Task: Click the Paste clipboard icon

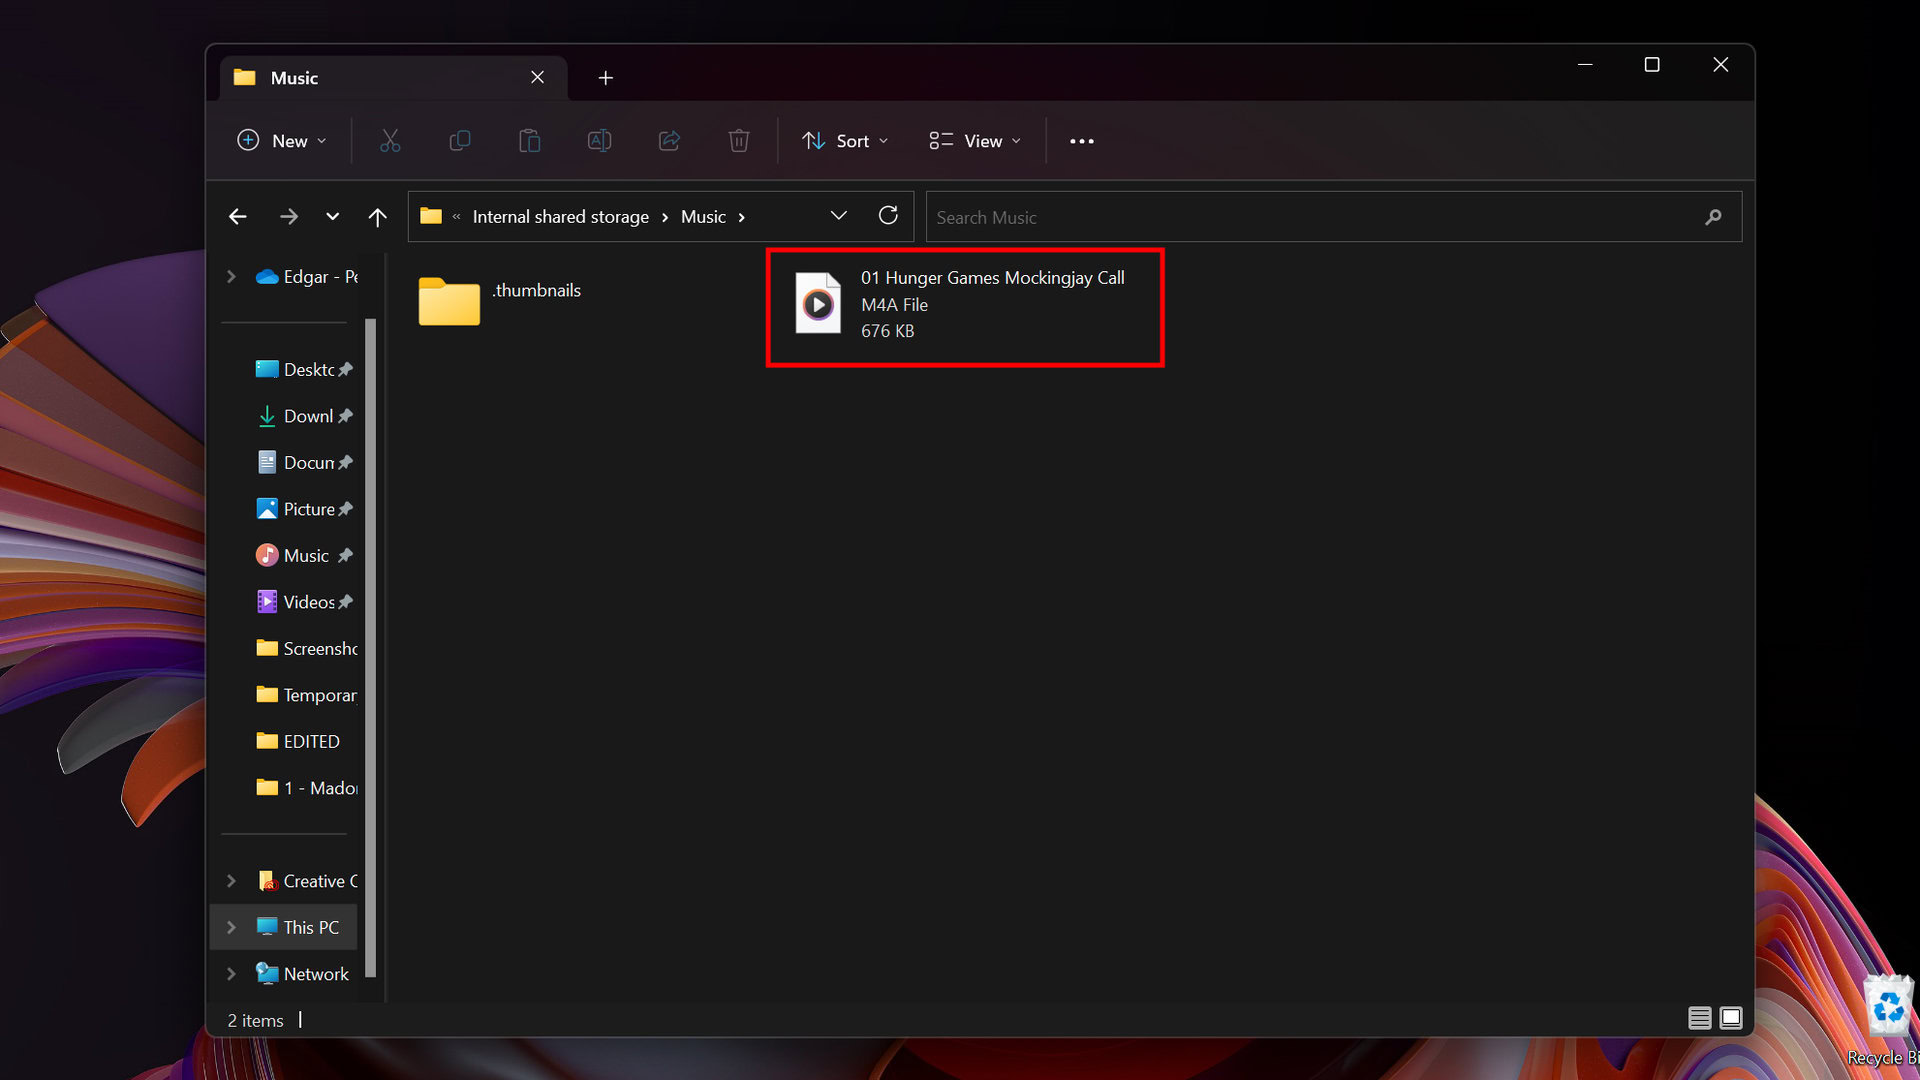Action: [x=530, y=141]
